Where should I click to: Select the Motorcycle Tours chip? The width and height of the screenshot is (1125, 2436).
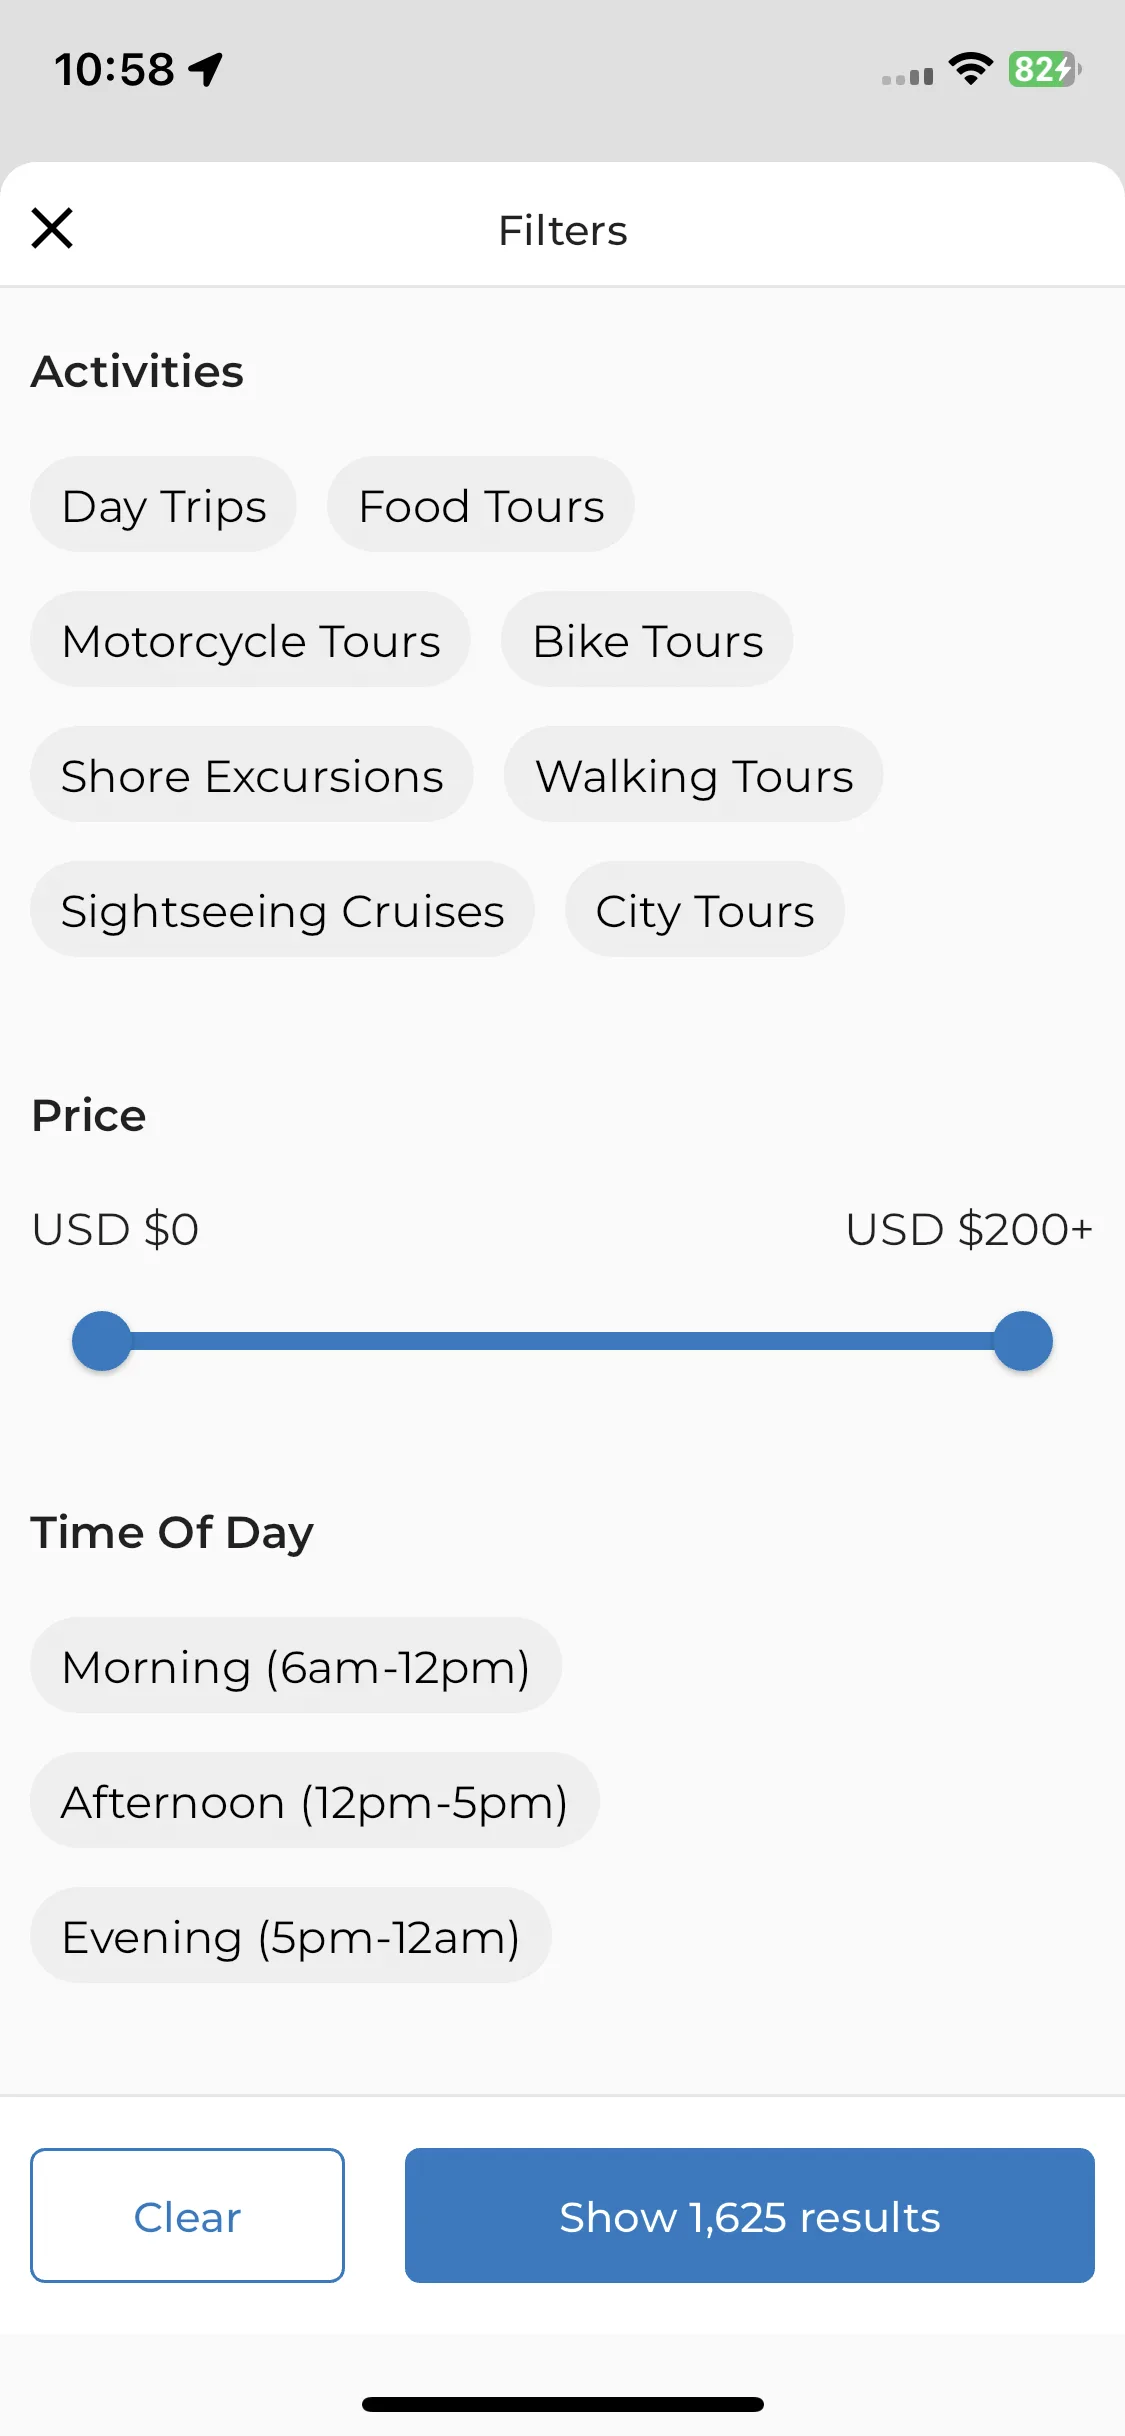[250, 639]
